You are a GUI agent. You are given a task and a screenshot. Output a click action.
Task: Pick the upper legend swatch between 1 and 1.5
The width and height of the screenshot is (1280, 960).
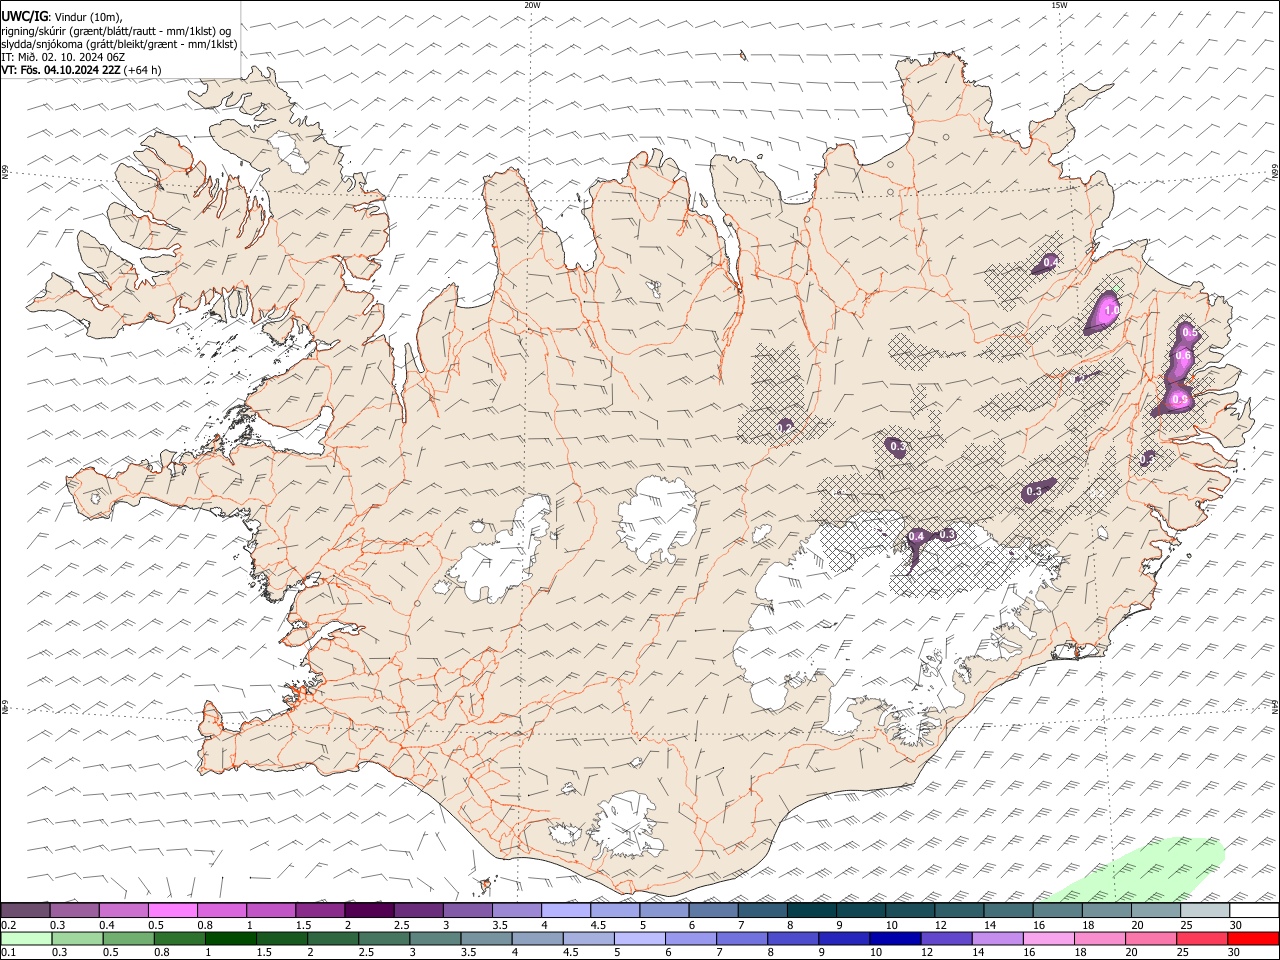[271, 910]
